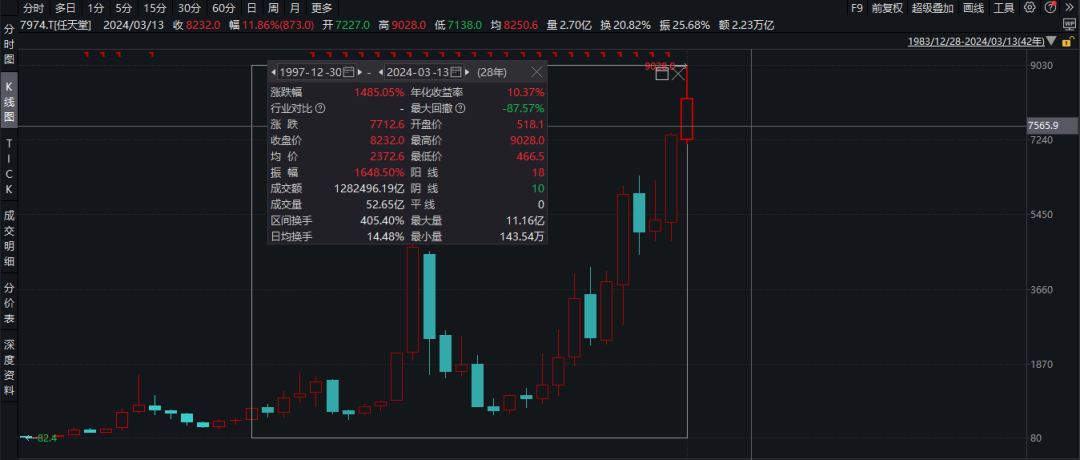Open the 成交明细 side tab
The height and width of the screenshot is (460, 1080).
[x=9, y=238]
